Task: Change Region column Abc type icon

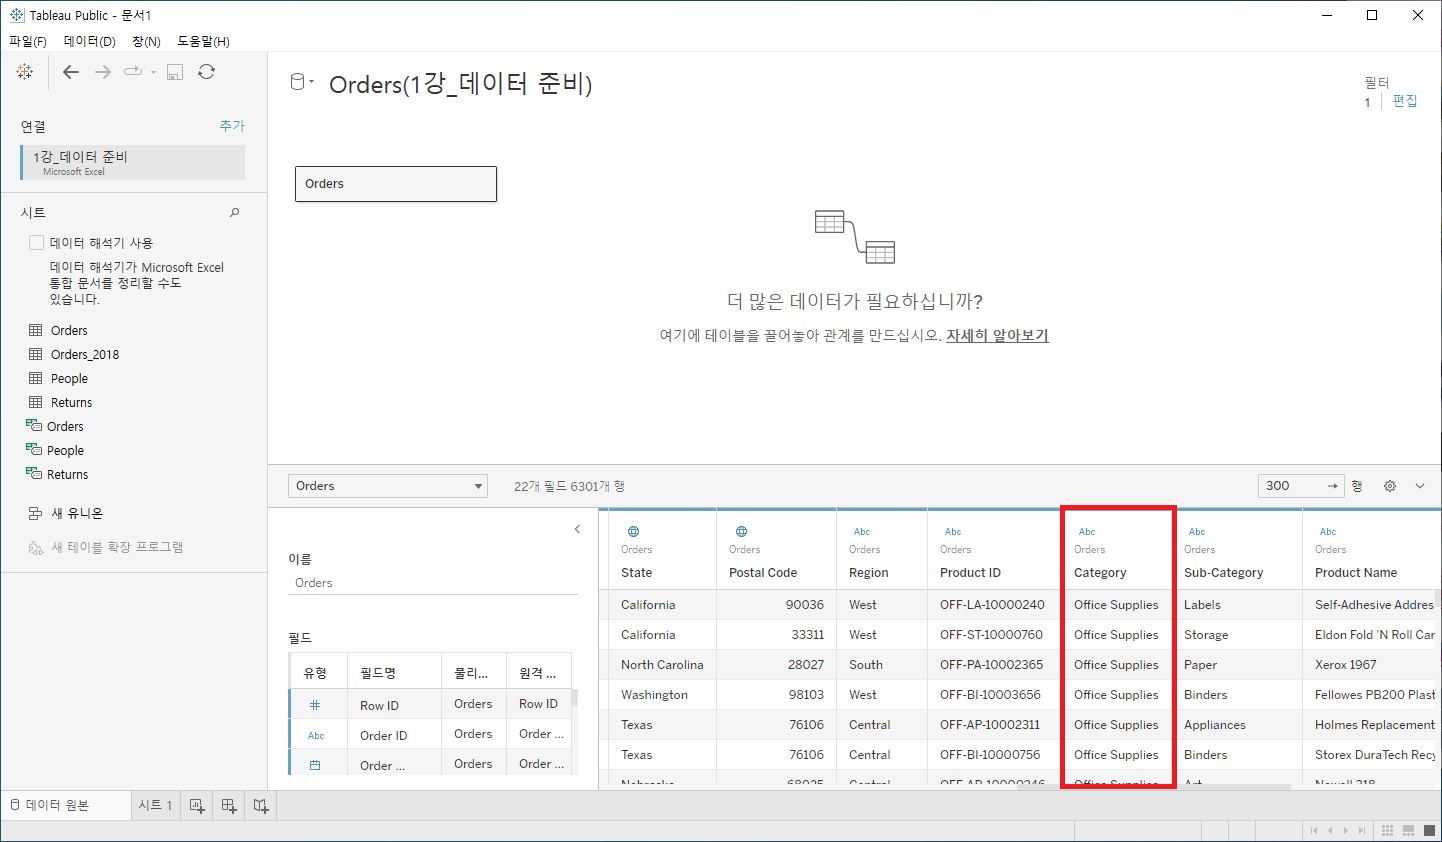Action: [x=862, y=532]
